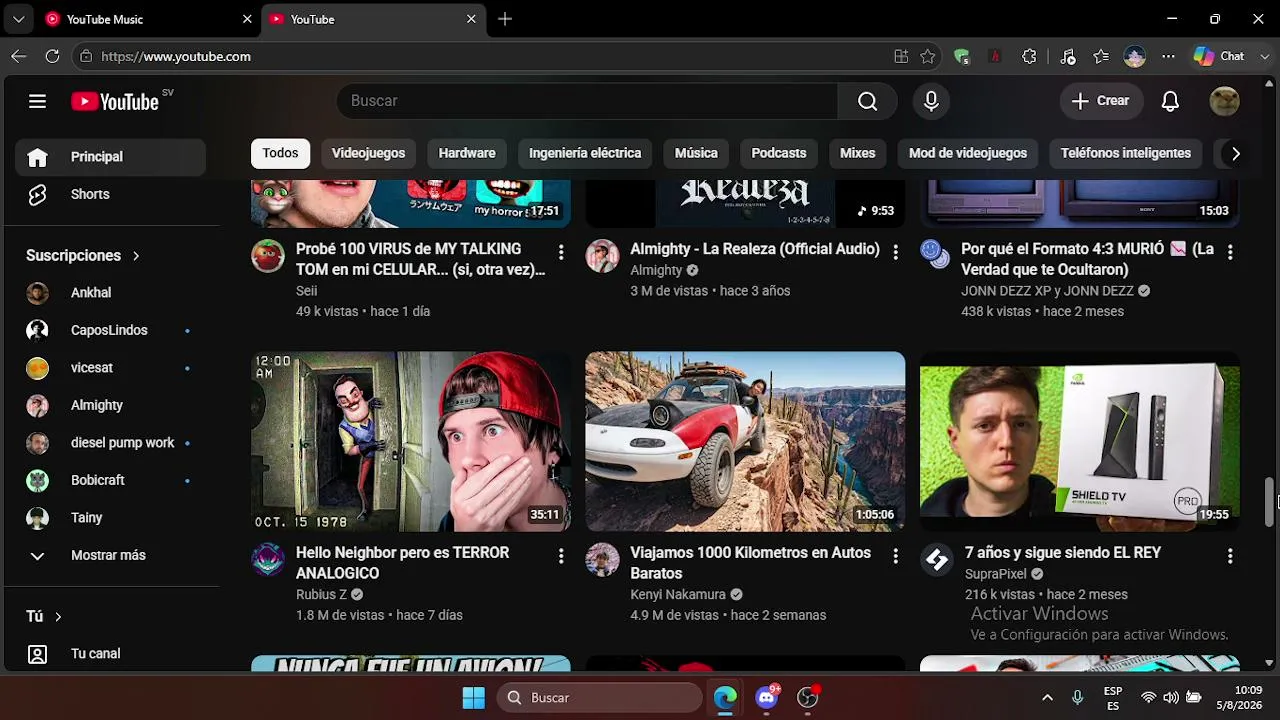The height and width of the screenshot is (720, 1280).
Task: Open options menu for 7 años y sigue siendo EL REY
Action: (1230, 556)
